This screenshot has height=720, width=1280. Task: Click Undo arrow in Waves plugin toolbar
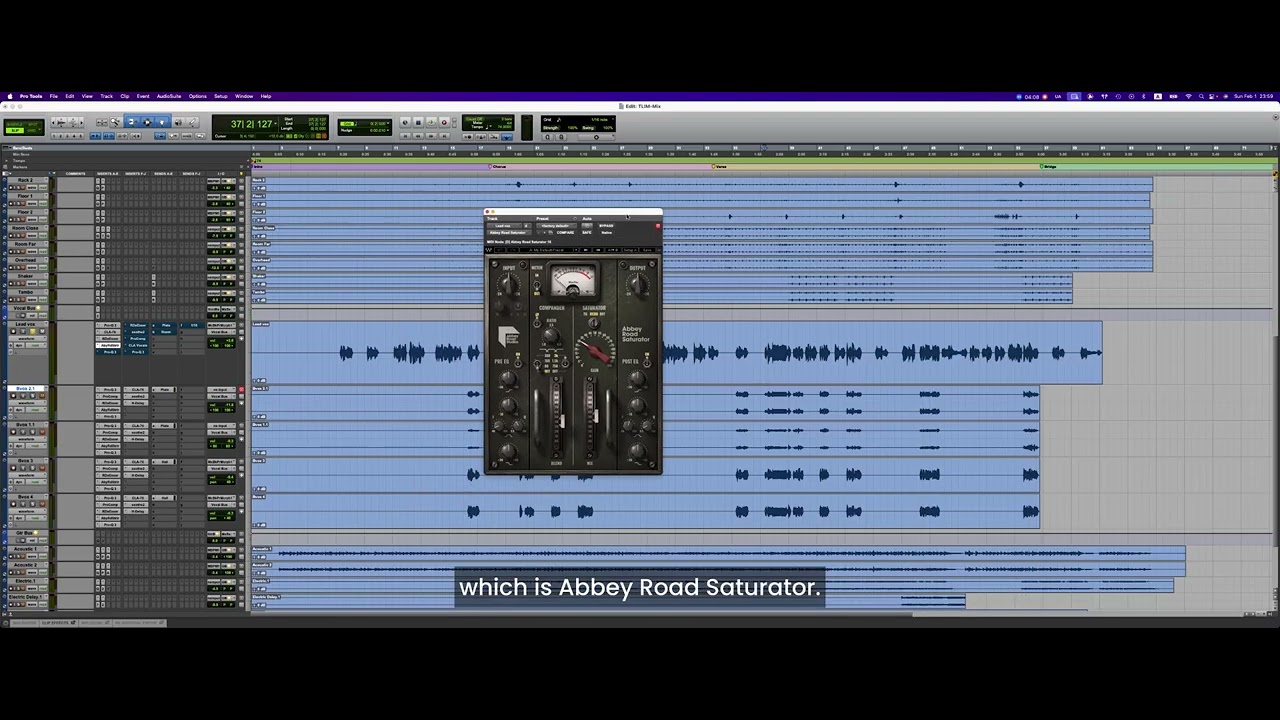coord(500,250)
